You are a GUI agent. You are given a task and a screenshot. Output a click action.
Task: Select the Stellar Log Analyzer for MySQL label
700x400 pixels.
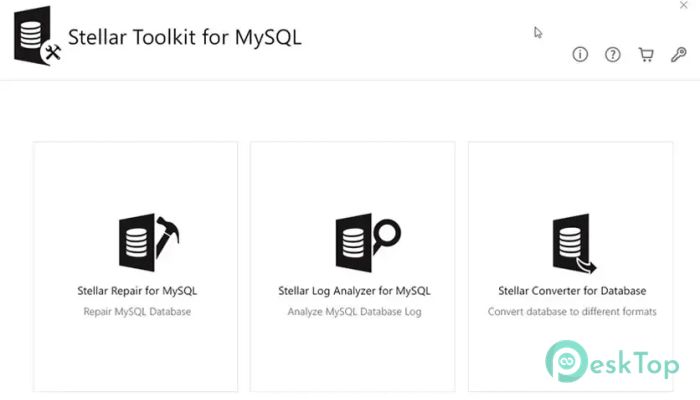[354, 291]
